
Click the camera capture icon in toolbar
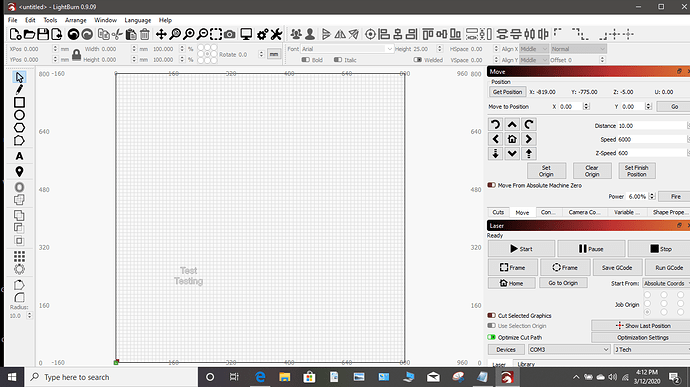point(229,34)
